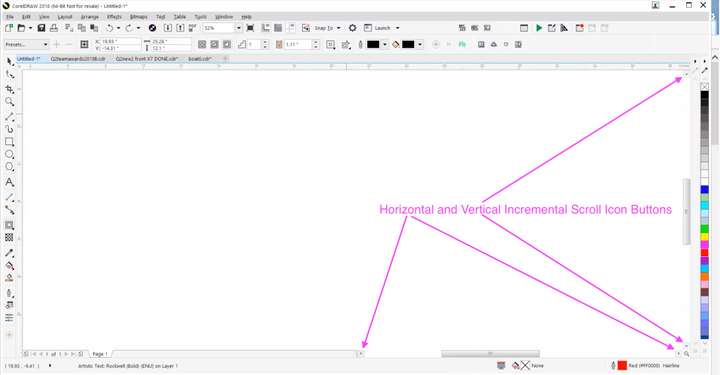720x375 pixels.
Task: Toggle Full-Screen Preview icon
Action: tap(250, 28)
